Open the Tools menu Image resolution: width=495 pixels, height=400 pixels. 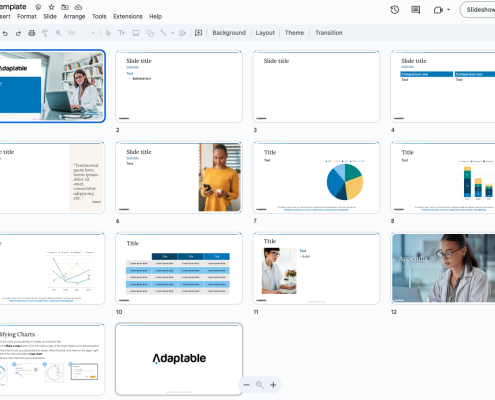(x=99, y=16)
